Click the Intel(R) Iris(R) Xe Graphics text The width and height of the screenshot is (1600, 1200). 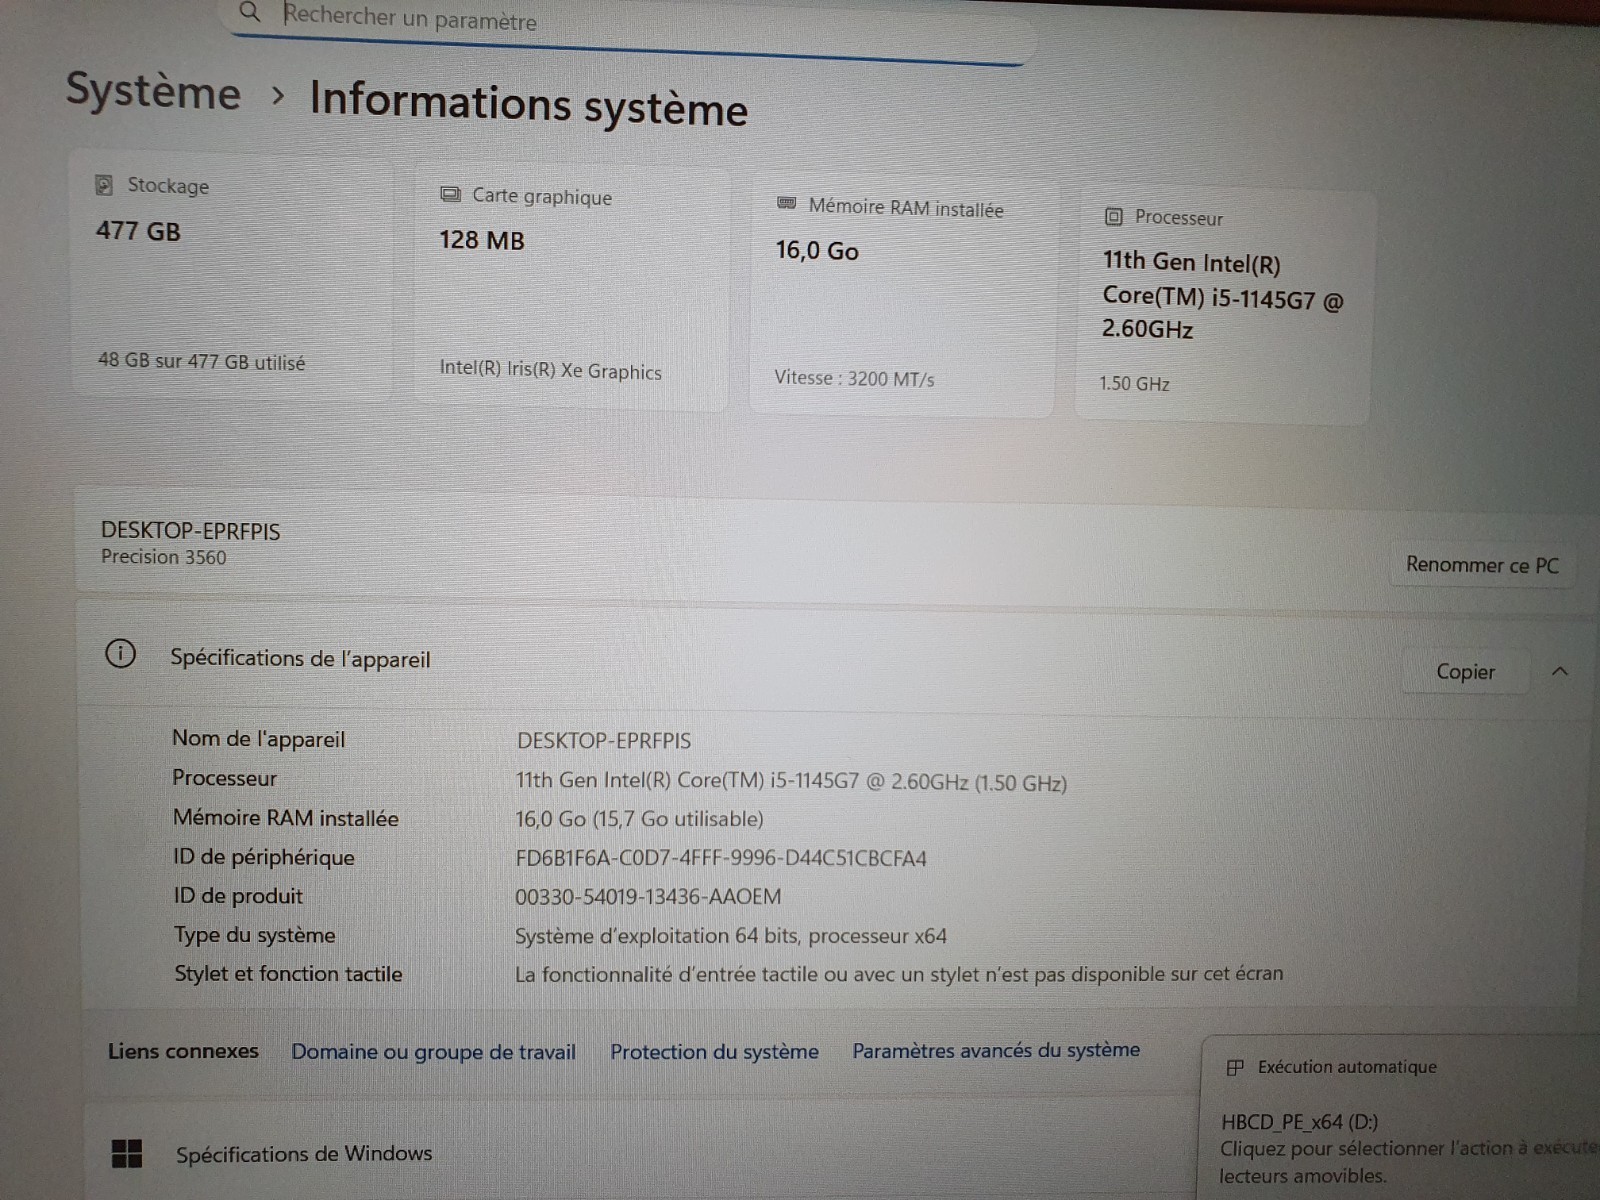tap(551, 370)
